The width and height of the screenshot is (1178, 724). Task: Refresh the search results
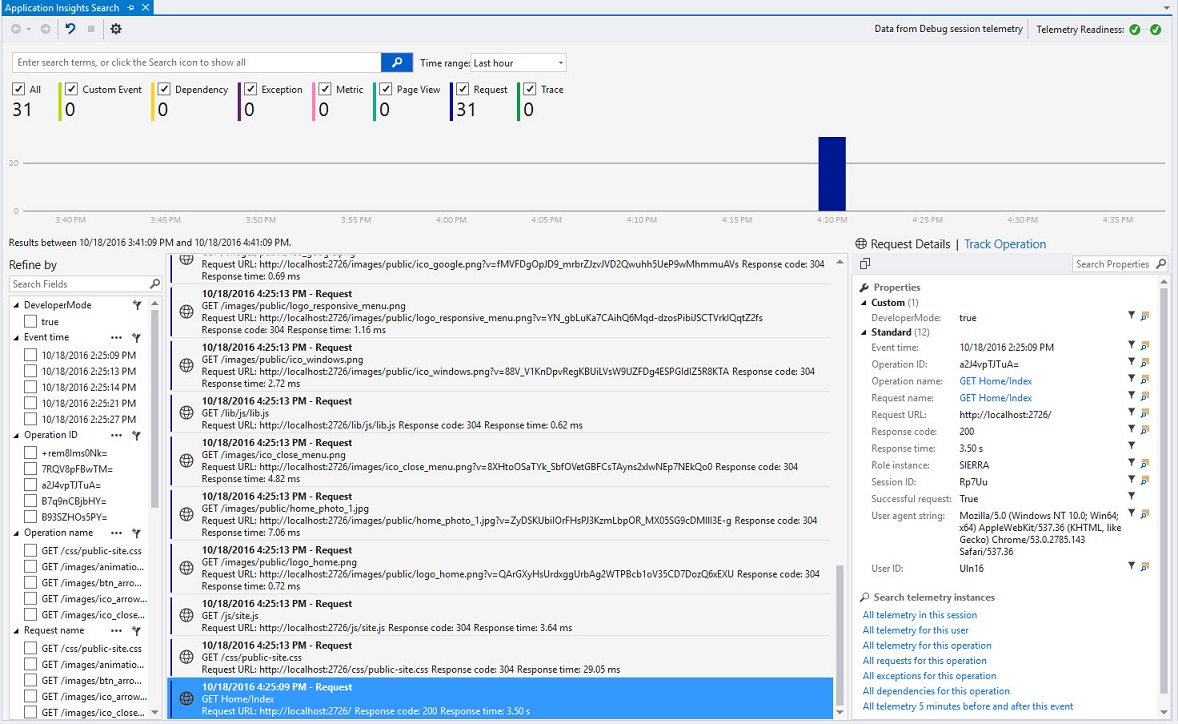click(x=70, y=29)
